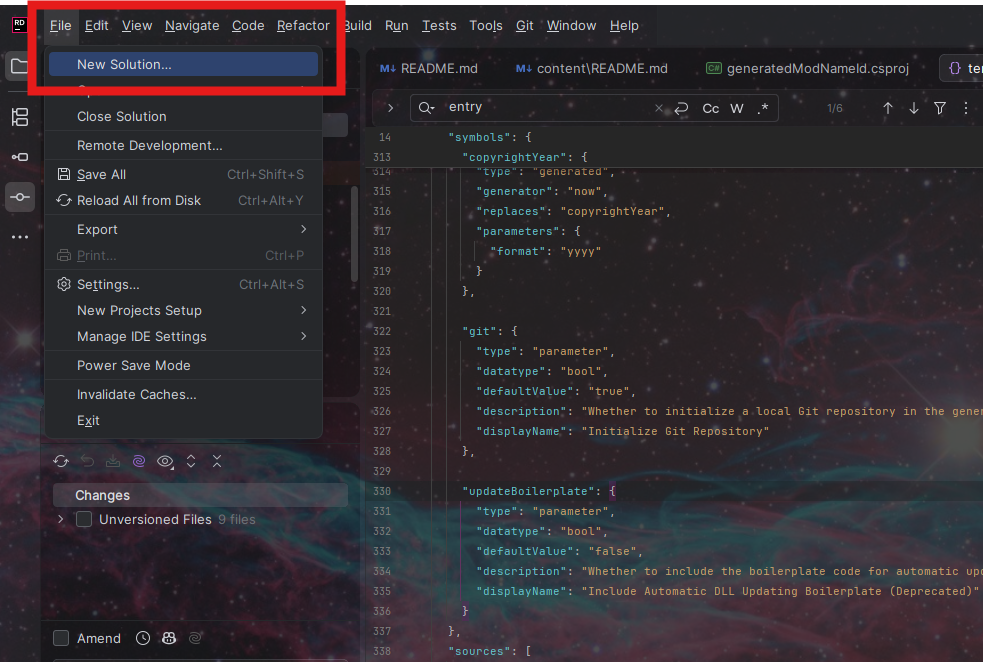Switch to README.md tab
The width and height of the screenshot is (983, 662).
click(429, 68)
